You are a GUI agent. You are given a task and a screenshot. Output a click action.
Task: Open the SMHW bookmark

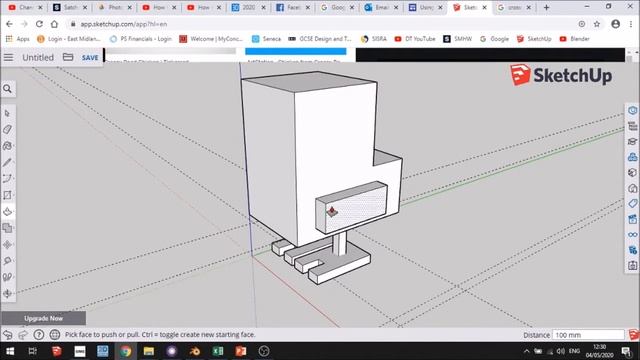pyautogui.click(x=457, y=39)
